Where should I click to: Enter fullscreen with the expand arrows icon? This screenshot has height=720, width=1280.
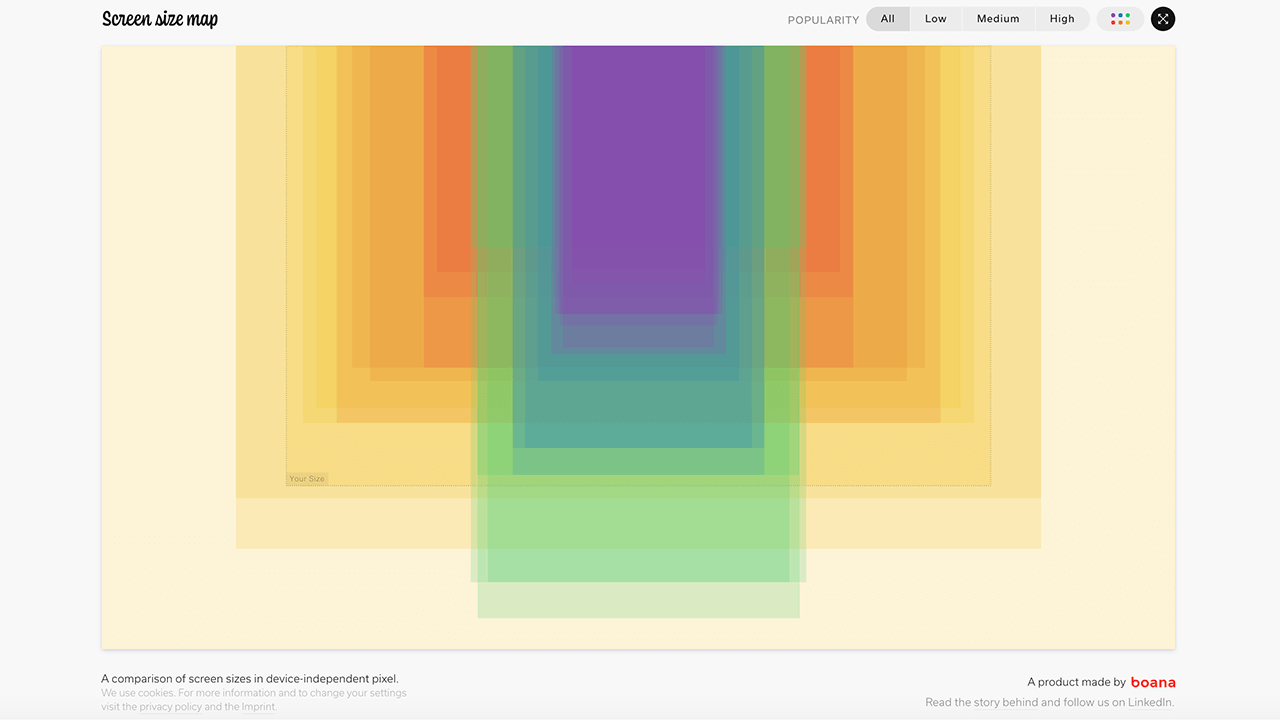(x=1163, y=19)
